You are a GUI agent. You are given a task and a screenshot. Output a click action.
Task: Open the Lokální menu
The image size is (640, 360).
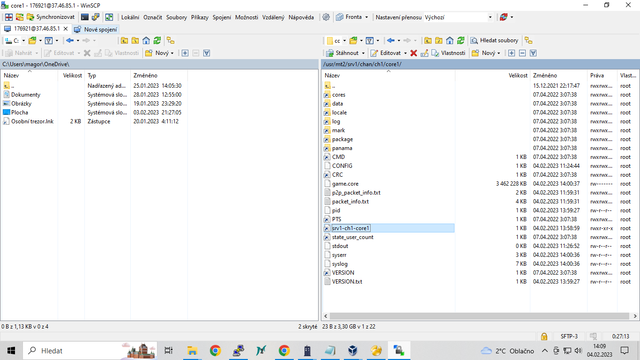[130, 17]
